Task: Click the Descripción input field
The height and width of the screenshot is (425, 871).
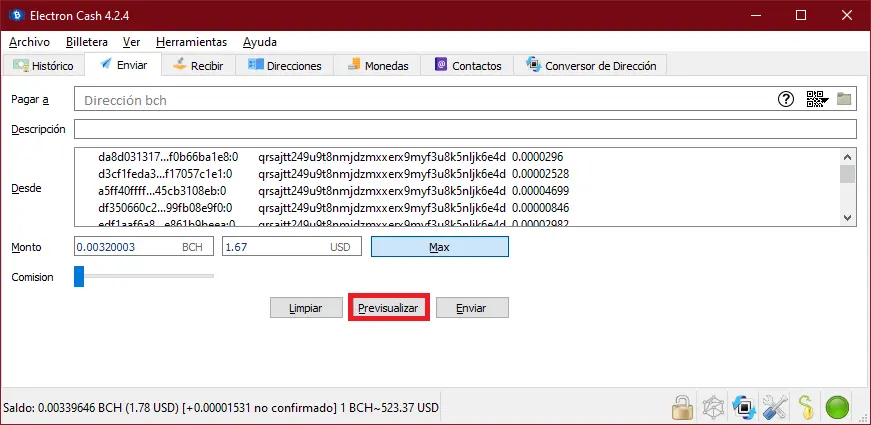Action: click(x=465, y=129)
